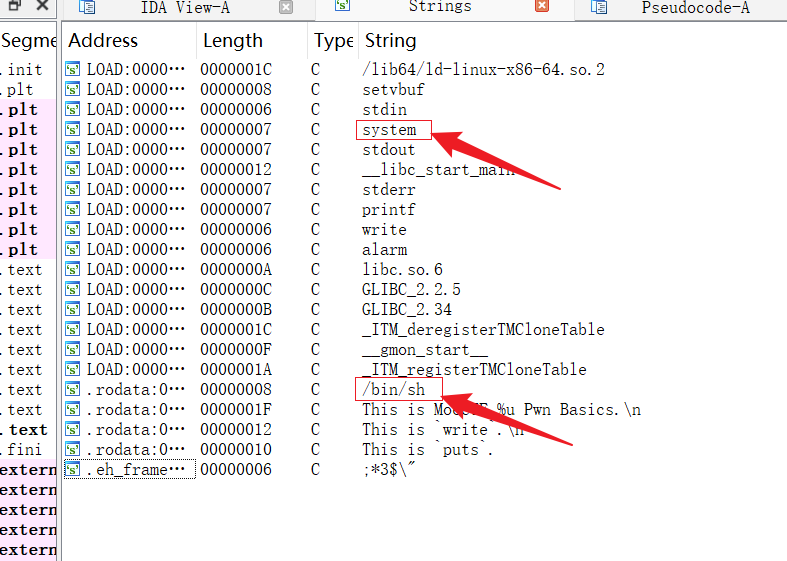This screenshot has height=561, width=787.
Task: Select the /bin/sh string entry
Action: [x=394, y=389]
